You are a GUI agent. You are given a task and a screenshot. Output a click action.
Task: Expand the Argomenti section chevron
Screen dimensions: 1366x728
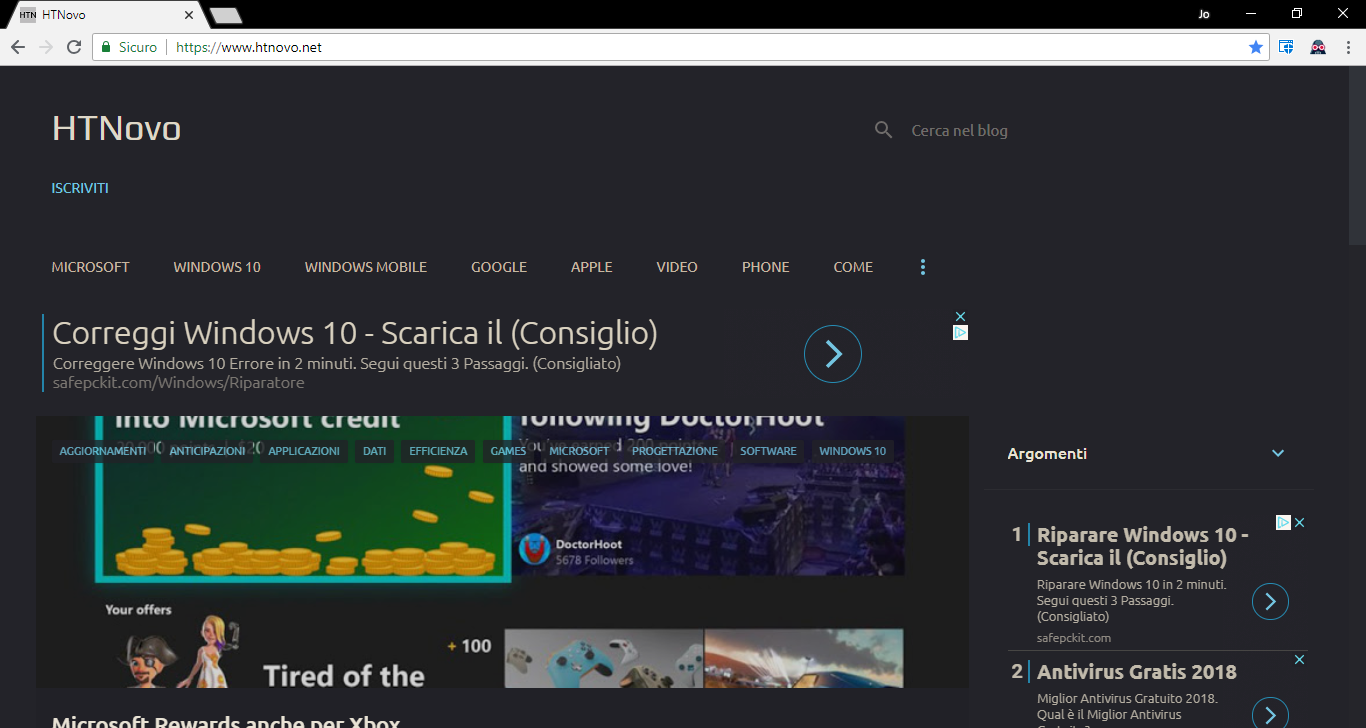1278,454
